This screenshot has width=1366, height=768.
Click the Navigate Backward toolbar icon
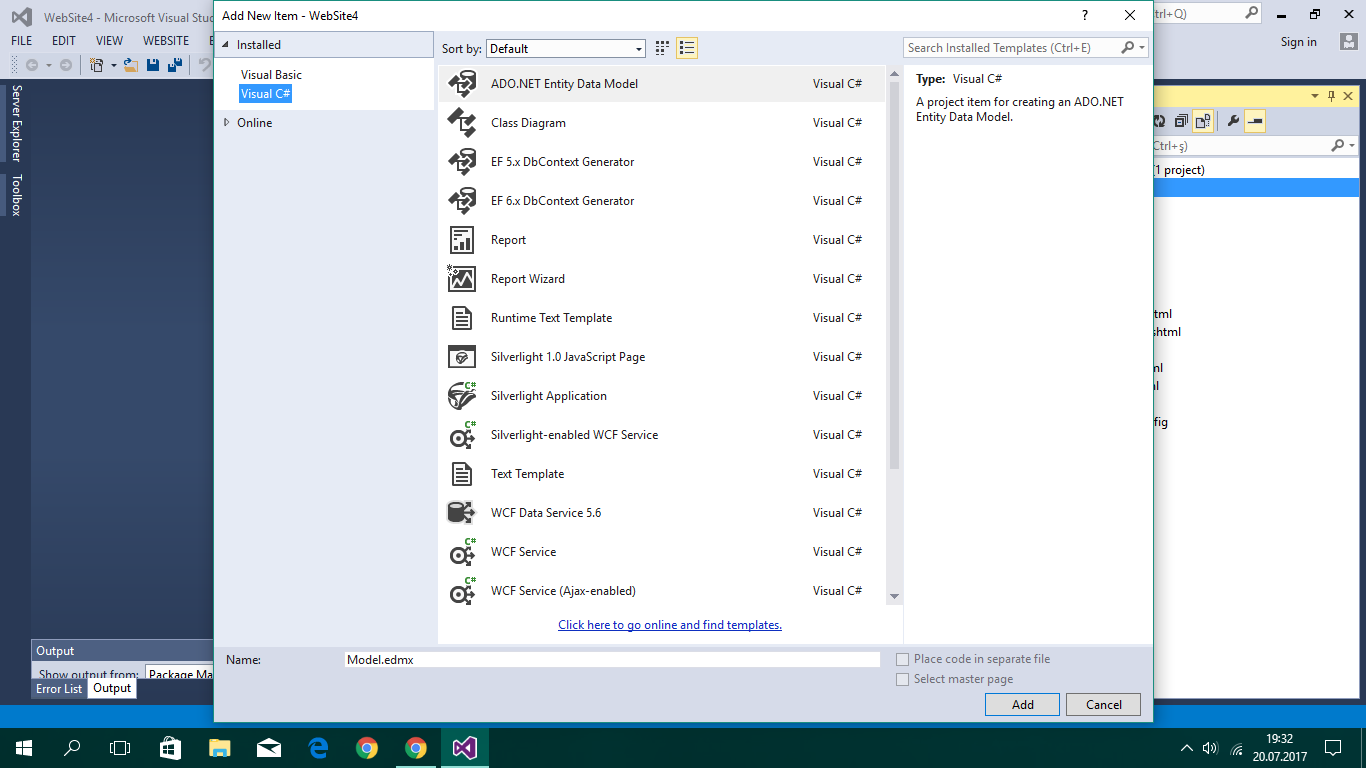click(x=32, y=65)
